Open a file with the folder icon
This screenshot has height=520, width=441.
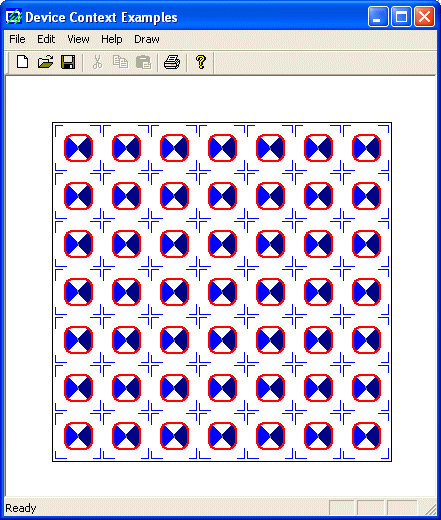45,62
